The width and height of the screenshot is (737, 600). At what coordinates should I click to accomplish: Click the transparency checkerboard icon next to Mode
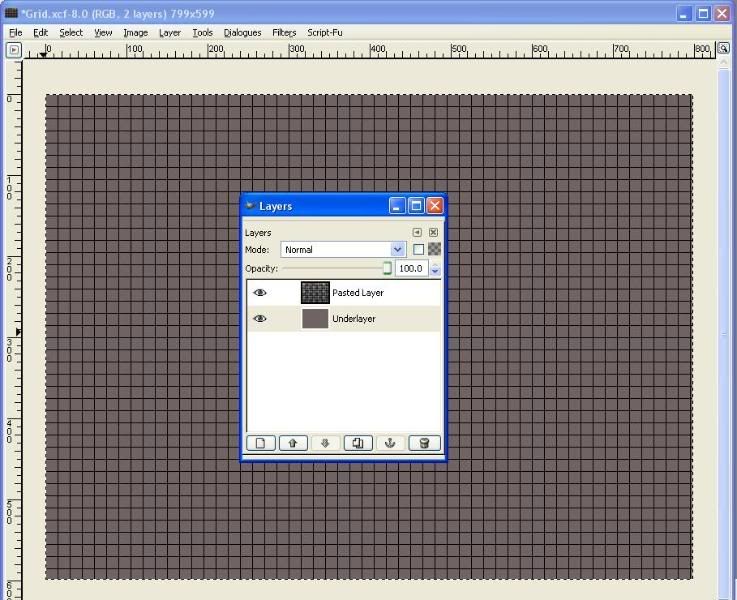pos(434,249)
